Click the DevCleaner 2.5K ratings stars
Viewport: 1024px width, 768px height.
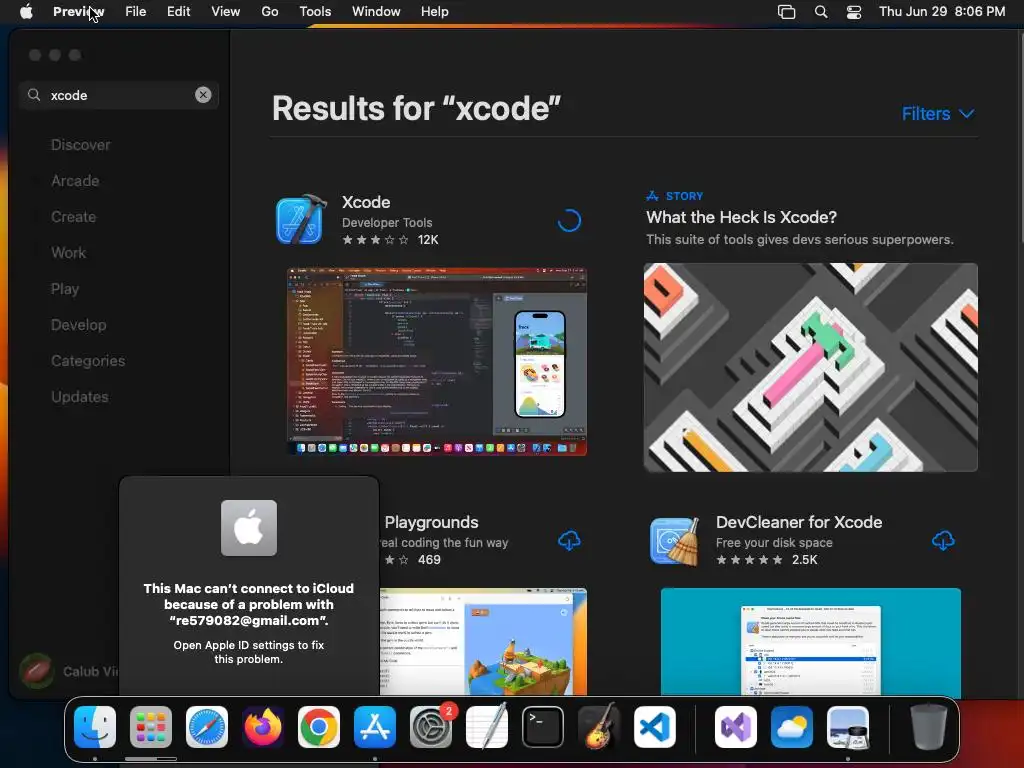[749, 560]
